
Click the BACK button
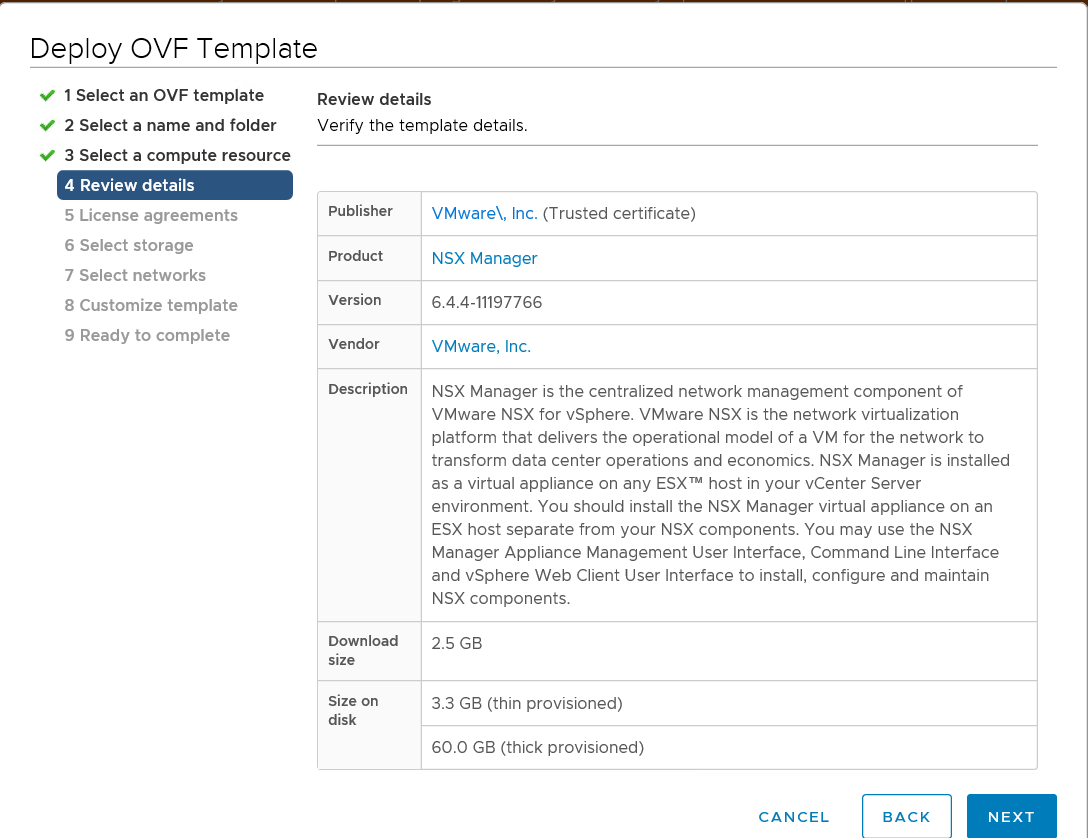click(906, 817)
